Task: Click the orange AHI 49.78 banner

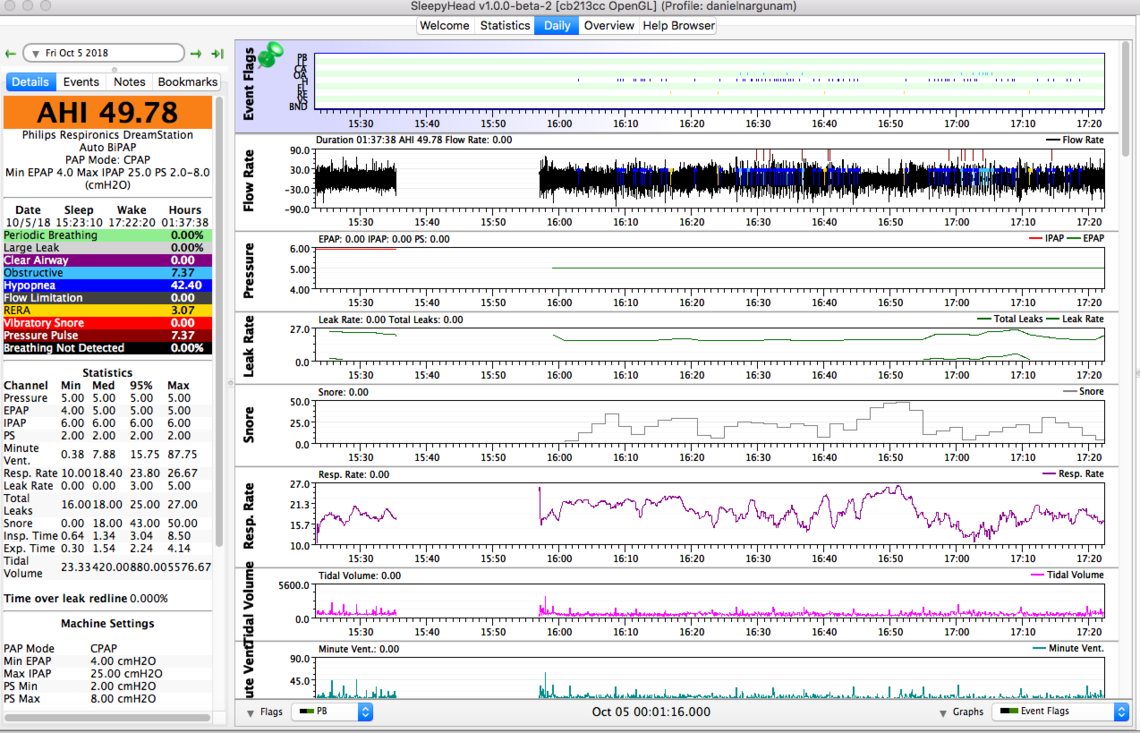Action: (108, 112)
